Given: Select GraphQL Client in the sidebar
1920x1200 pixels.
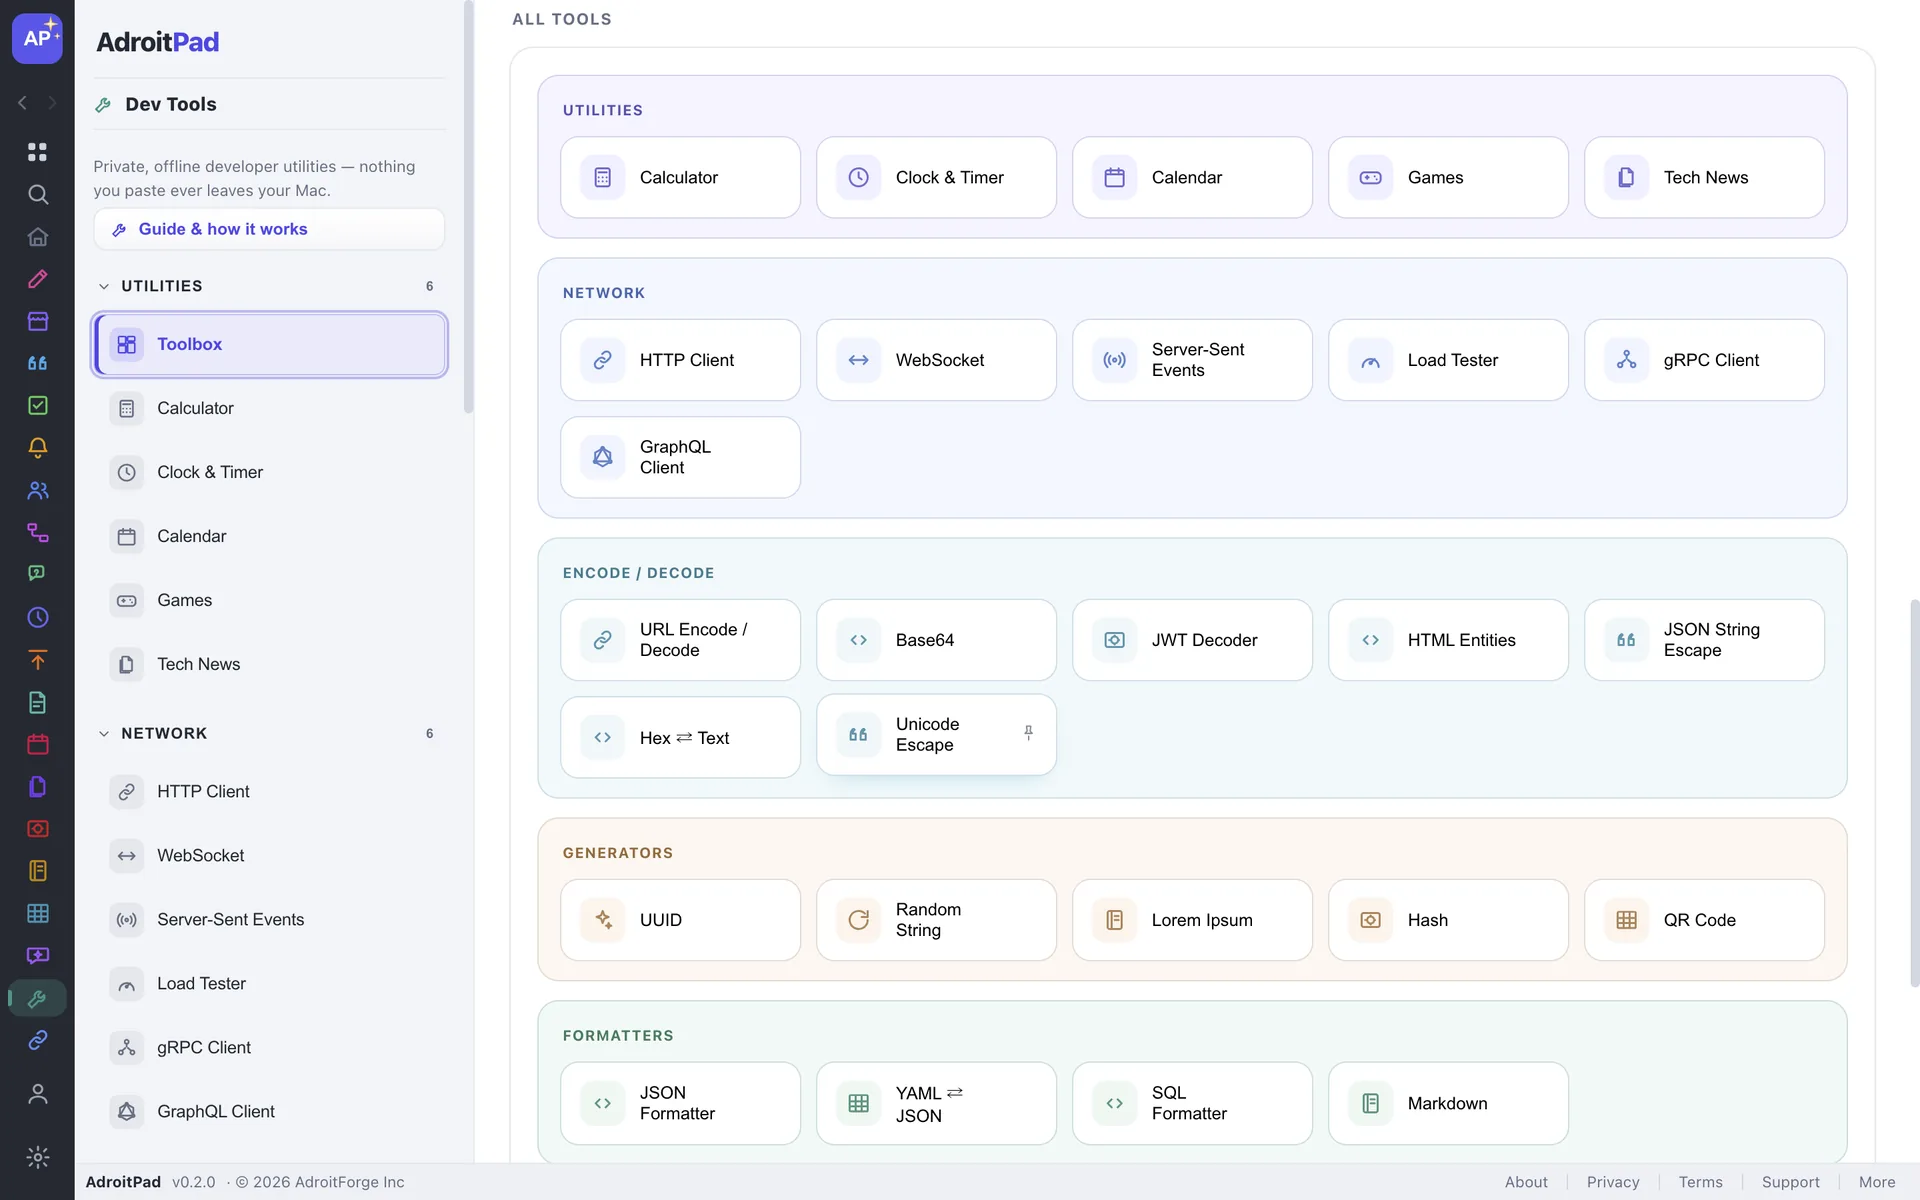Looking at the screenshot, I should (269, 1111).
